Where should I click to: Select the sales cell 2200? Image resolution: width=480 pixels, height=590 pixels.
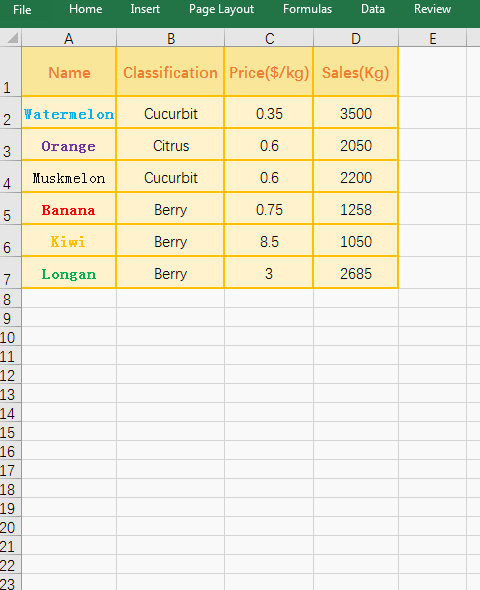[x=355, y=177]
